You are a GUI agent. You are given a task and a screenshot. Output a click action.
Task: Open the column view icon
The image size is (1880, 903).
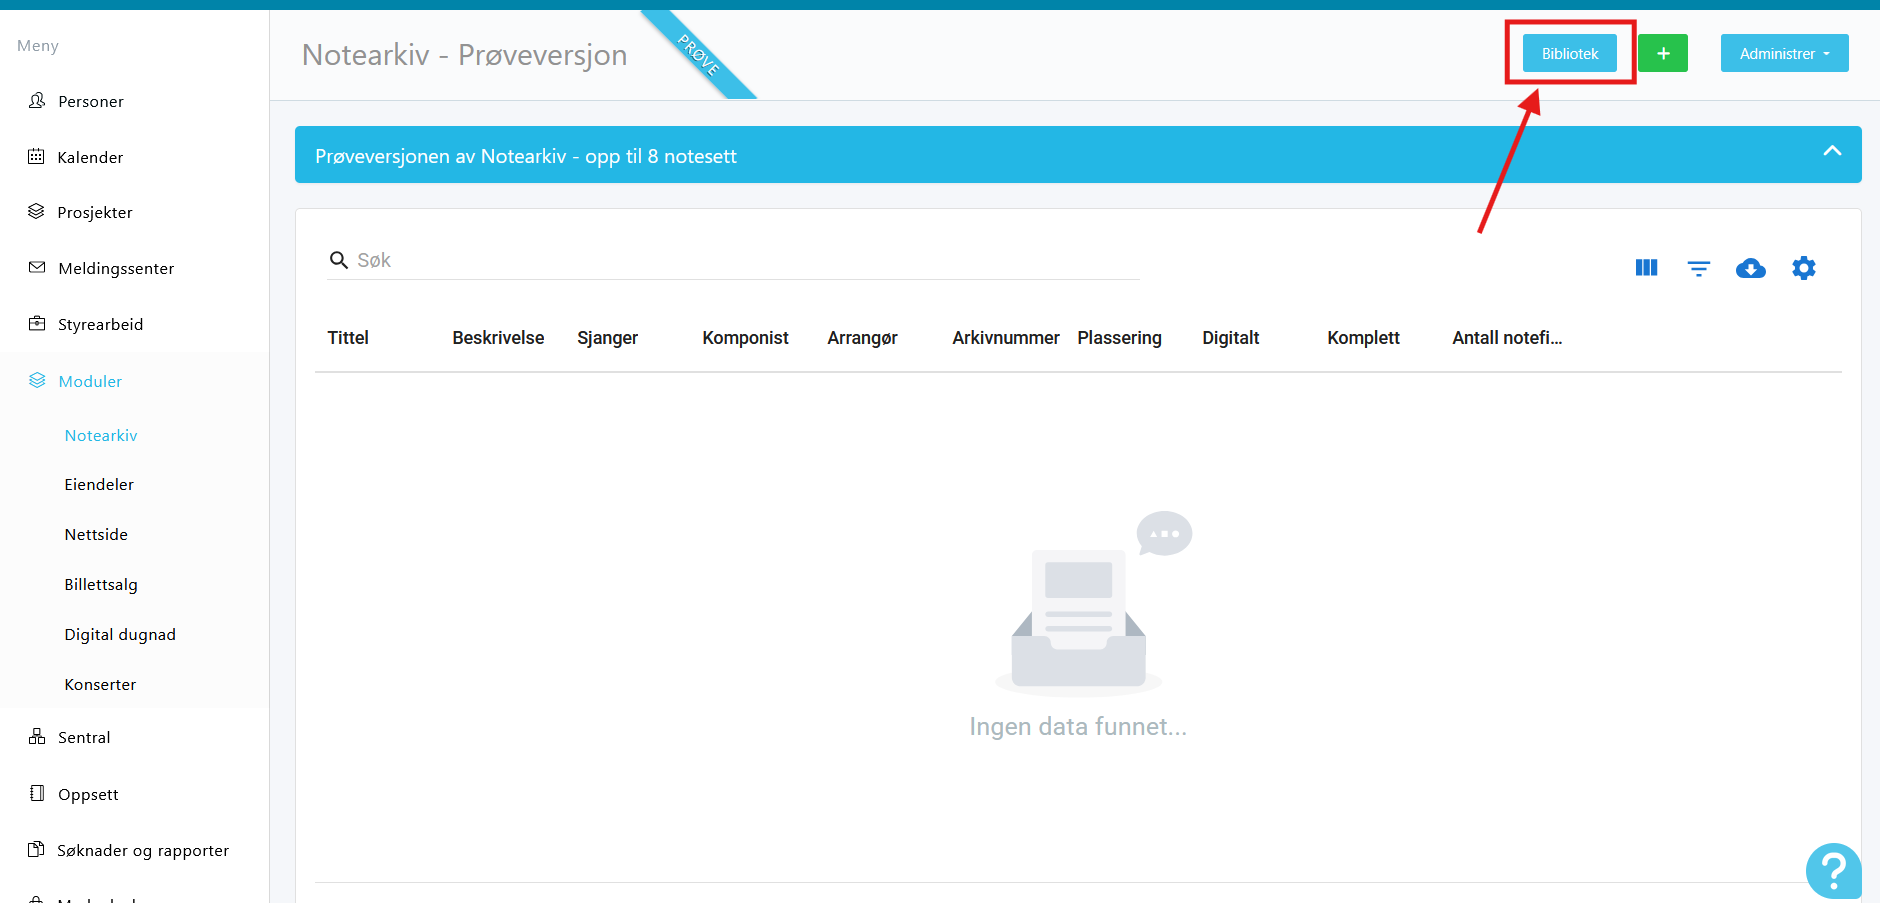1646,268
